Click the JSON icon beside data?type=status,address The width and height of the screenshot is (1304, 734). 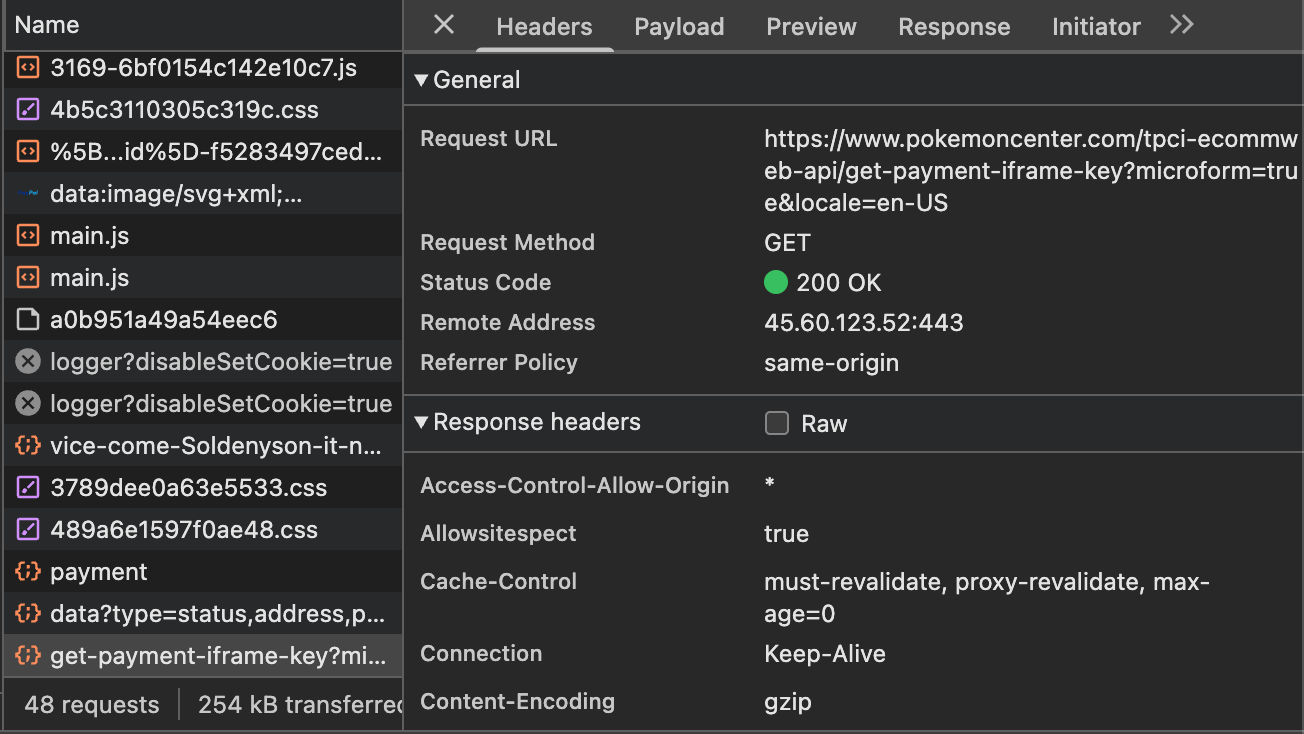click(28, 614)
